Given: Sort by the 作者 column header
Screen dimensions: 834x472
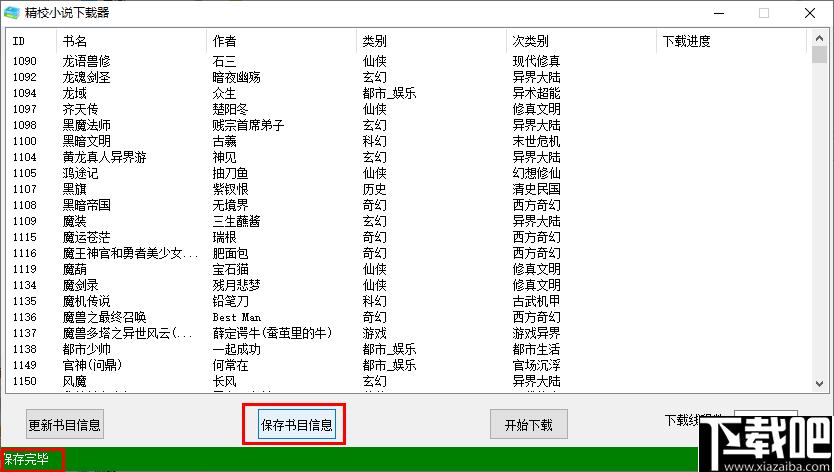Looking at the screenshot, I should (x=281, y=41).
